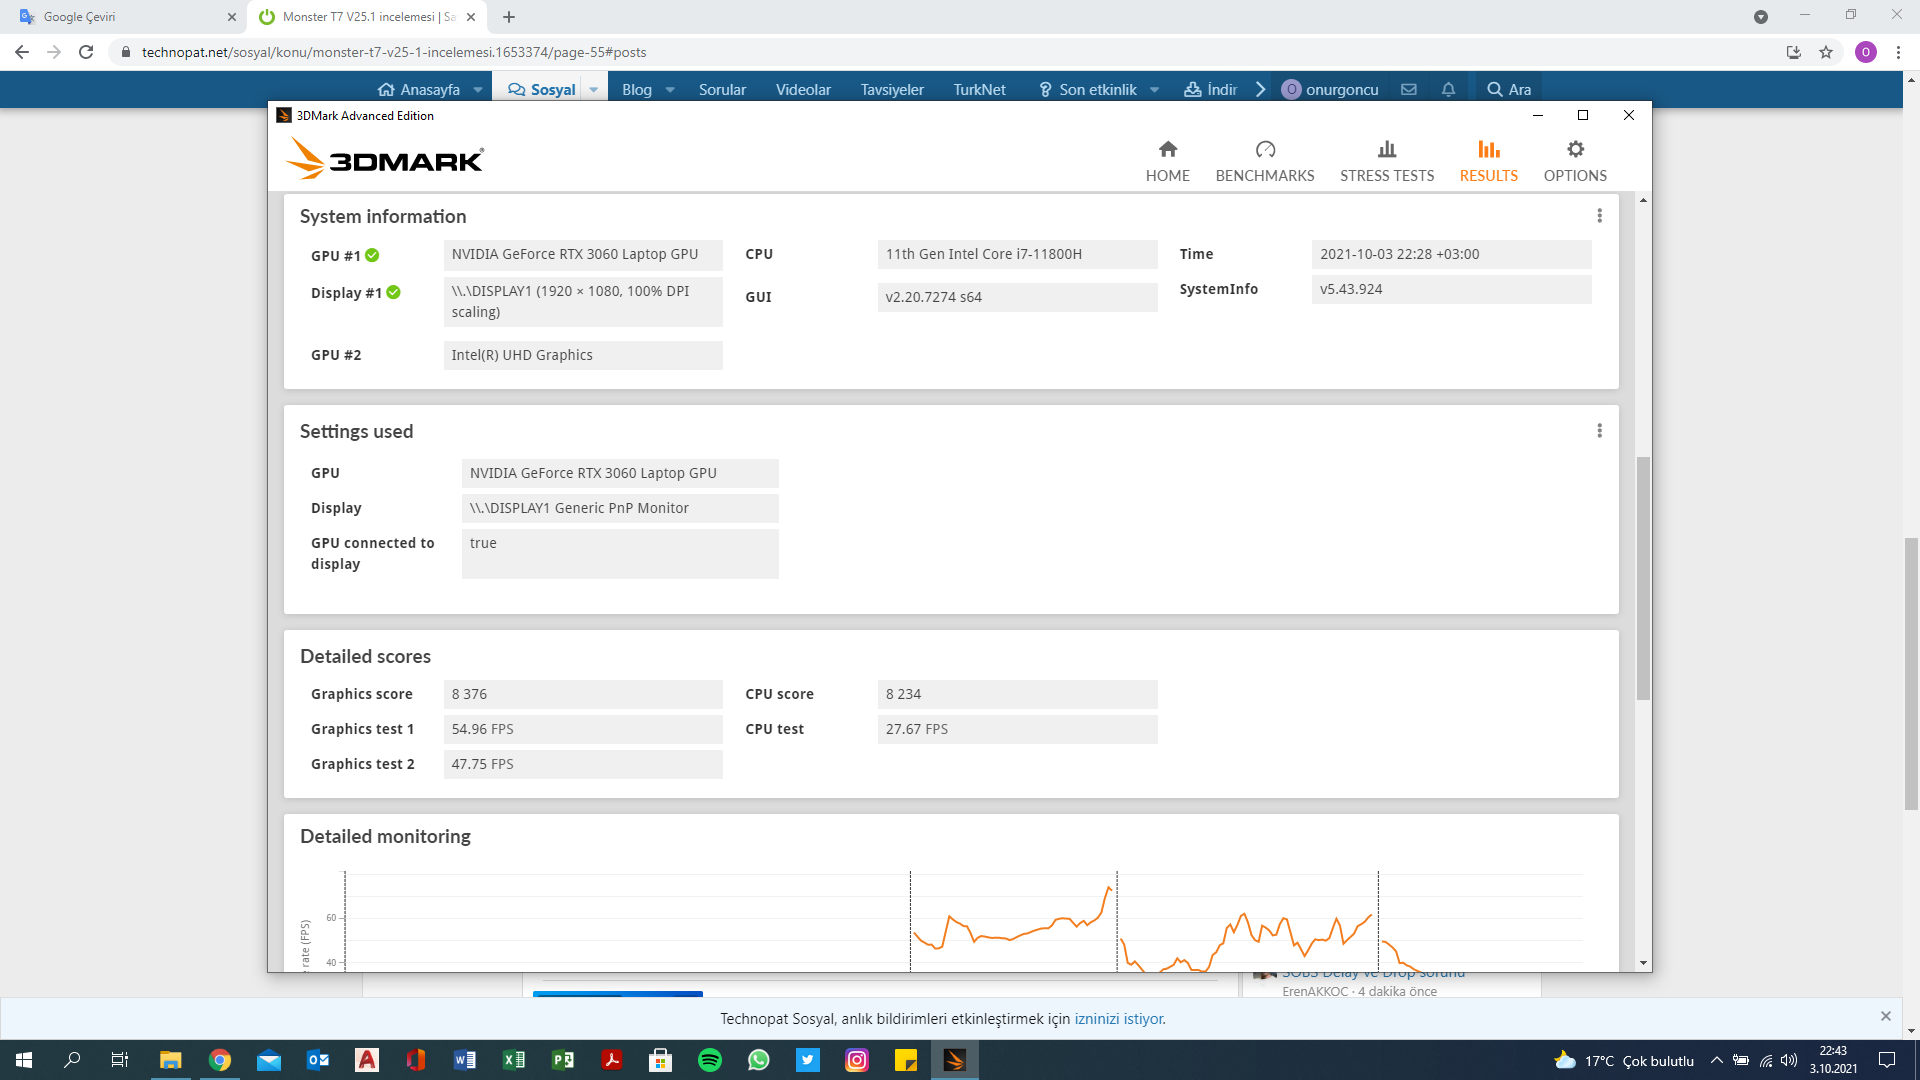
Task: Click the Results chart icon
Action: (x=1488, y=150)
